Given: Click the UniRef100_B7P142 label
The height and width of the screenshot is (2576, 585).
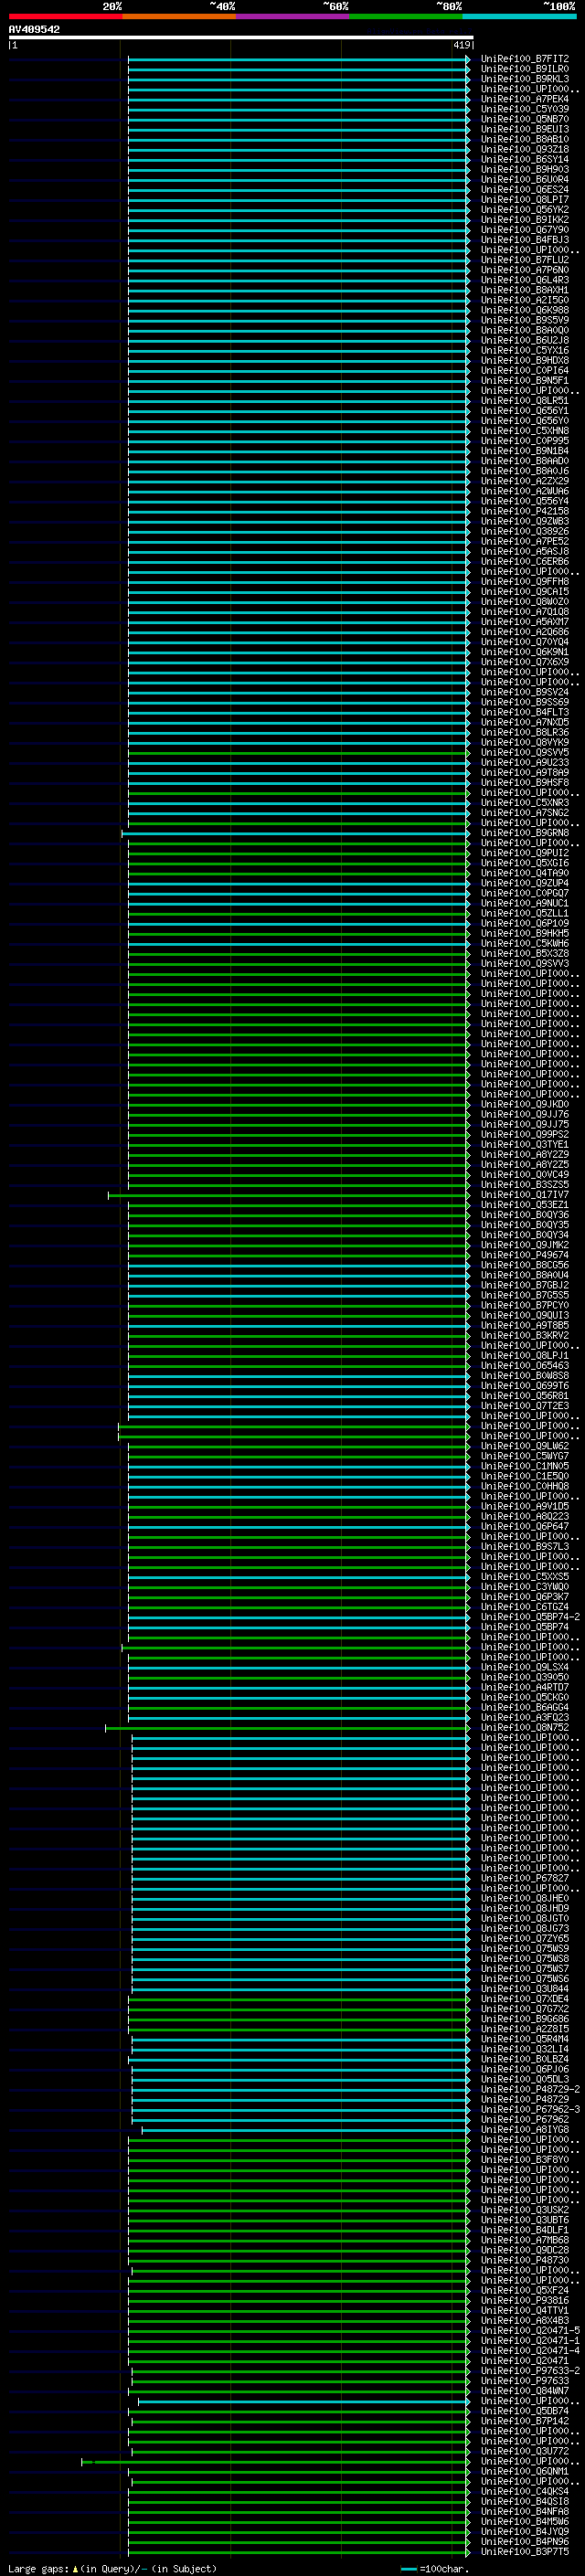Looking at the screenshot, I should tap(524, 2421).
